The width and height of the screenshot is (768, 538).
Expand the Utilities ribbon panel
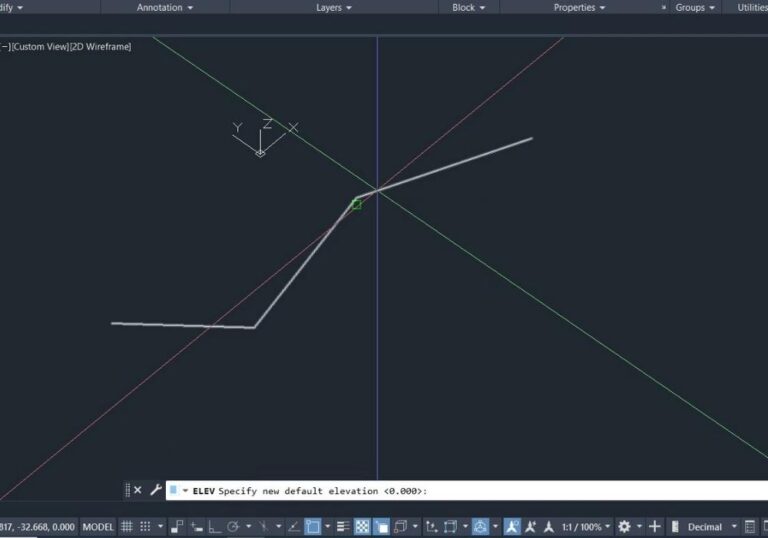coord(752,7)
